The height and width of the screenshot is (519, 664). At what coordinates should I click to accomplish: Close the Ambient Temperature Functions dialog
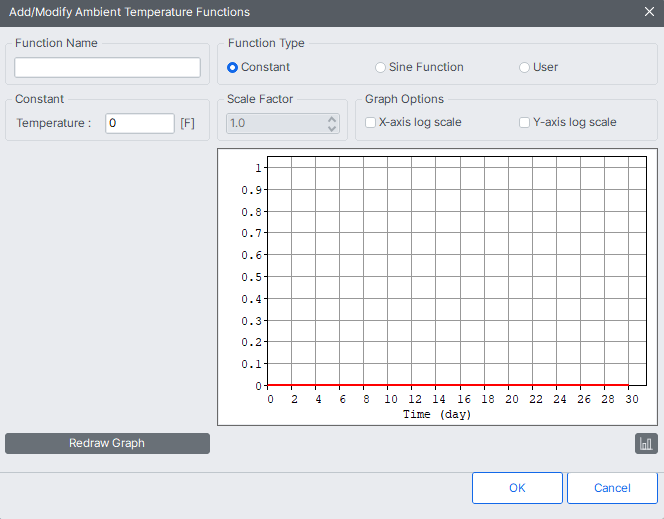(x=649, y=12)
